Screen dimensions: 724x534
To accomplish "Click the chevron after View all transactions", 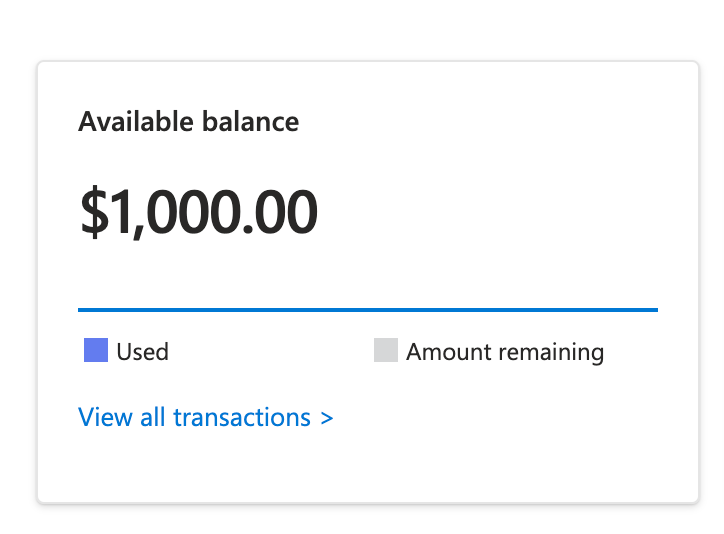I will coord(327,418).
